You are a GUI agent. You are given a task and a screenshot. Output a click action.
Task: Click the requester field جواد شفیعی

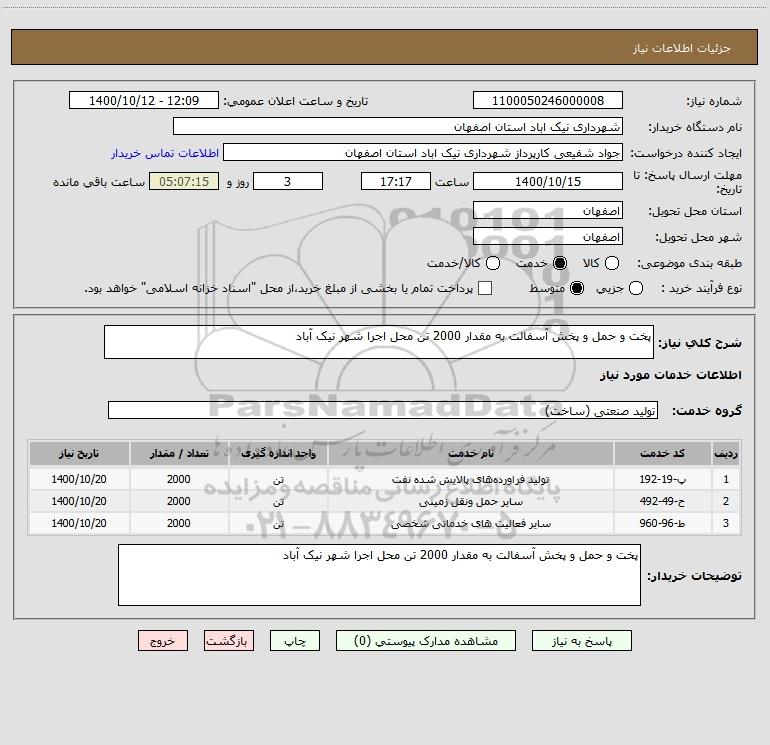(x=423, y=152)
